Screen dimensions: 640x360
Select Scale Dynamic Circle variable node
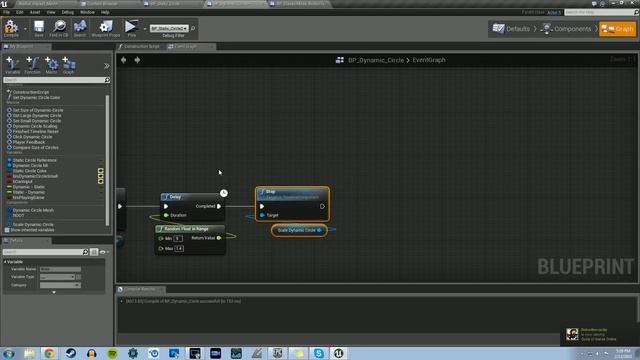point(299,230)
